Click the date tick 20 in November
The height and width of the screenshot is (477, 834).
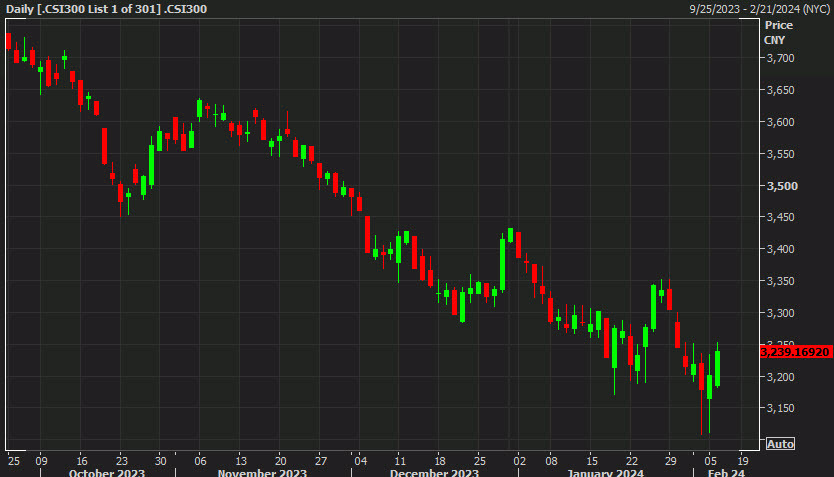pyautogui.click(x=280, y=461)
